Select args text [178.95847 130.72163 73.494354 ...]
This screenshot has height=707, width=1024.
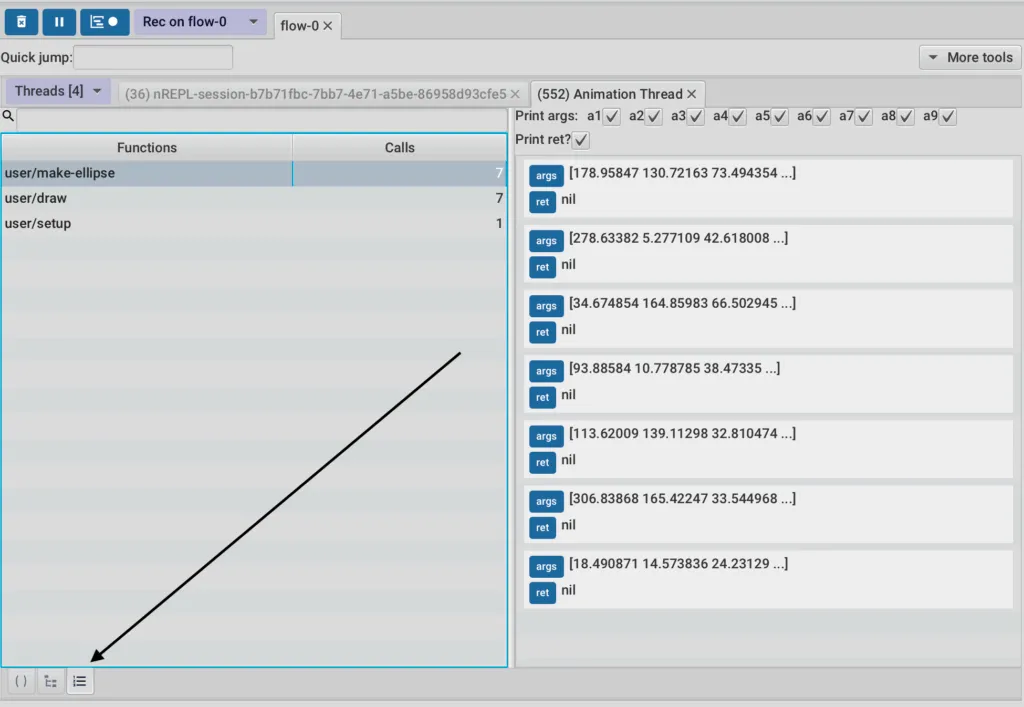(x=682, y=173)
